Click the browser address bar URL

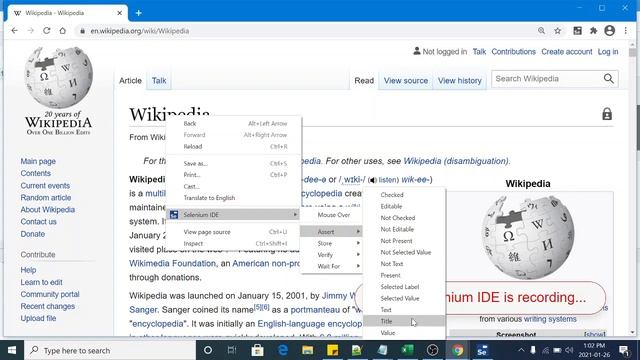(x=140, y=31)
